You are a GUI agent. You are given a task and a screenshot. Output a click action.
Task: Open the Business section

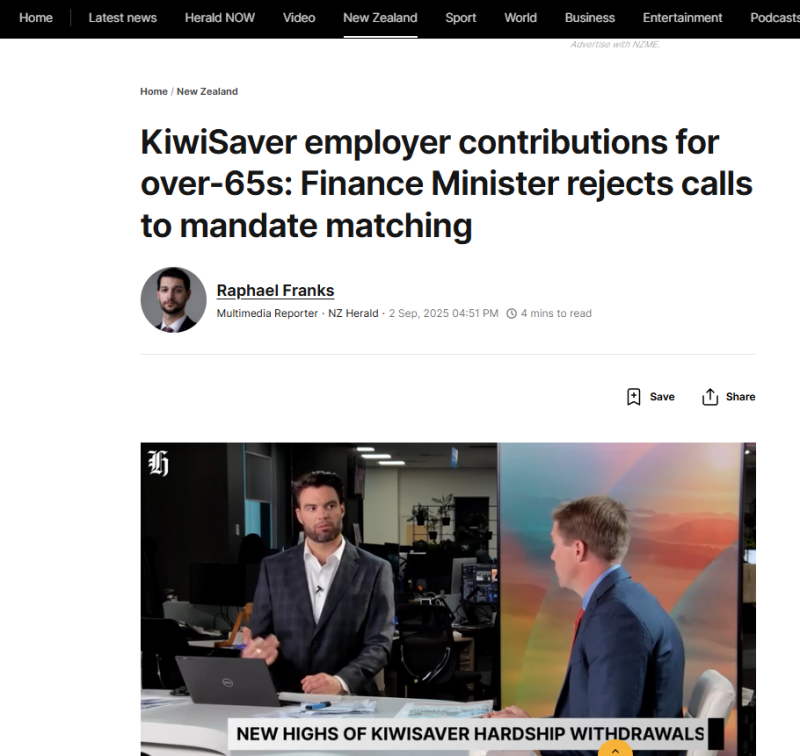pos(590,18)
